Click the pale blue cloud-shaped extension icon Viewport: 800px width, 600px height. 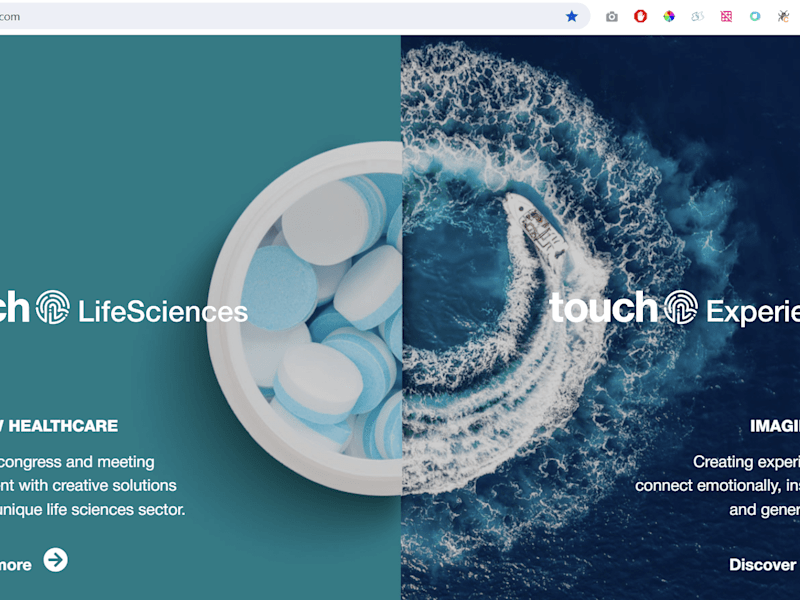(697, 17)
